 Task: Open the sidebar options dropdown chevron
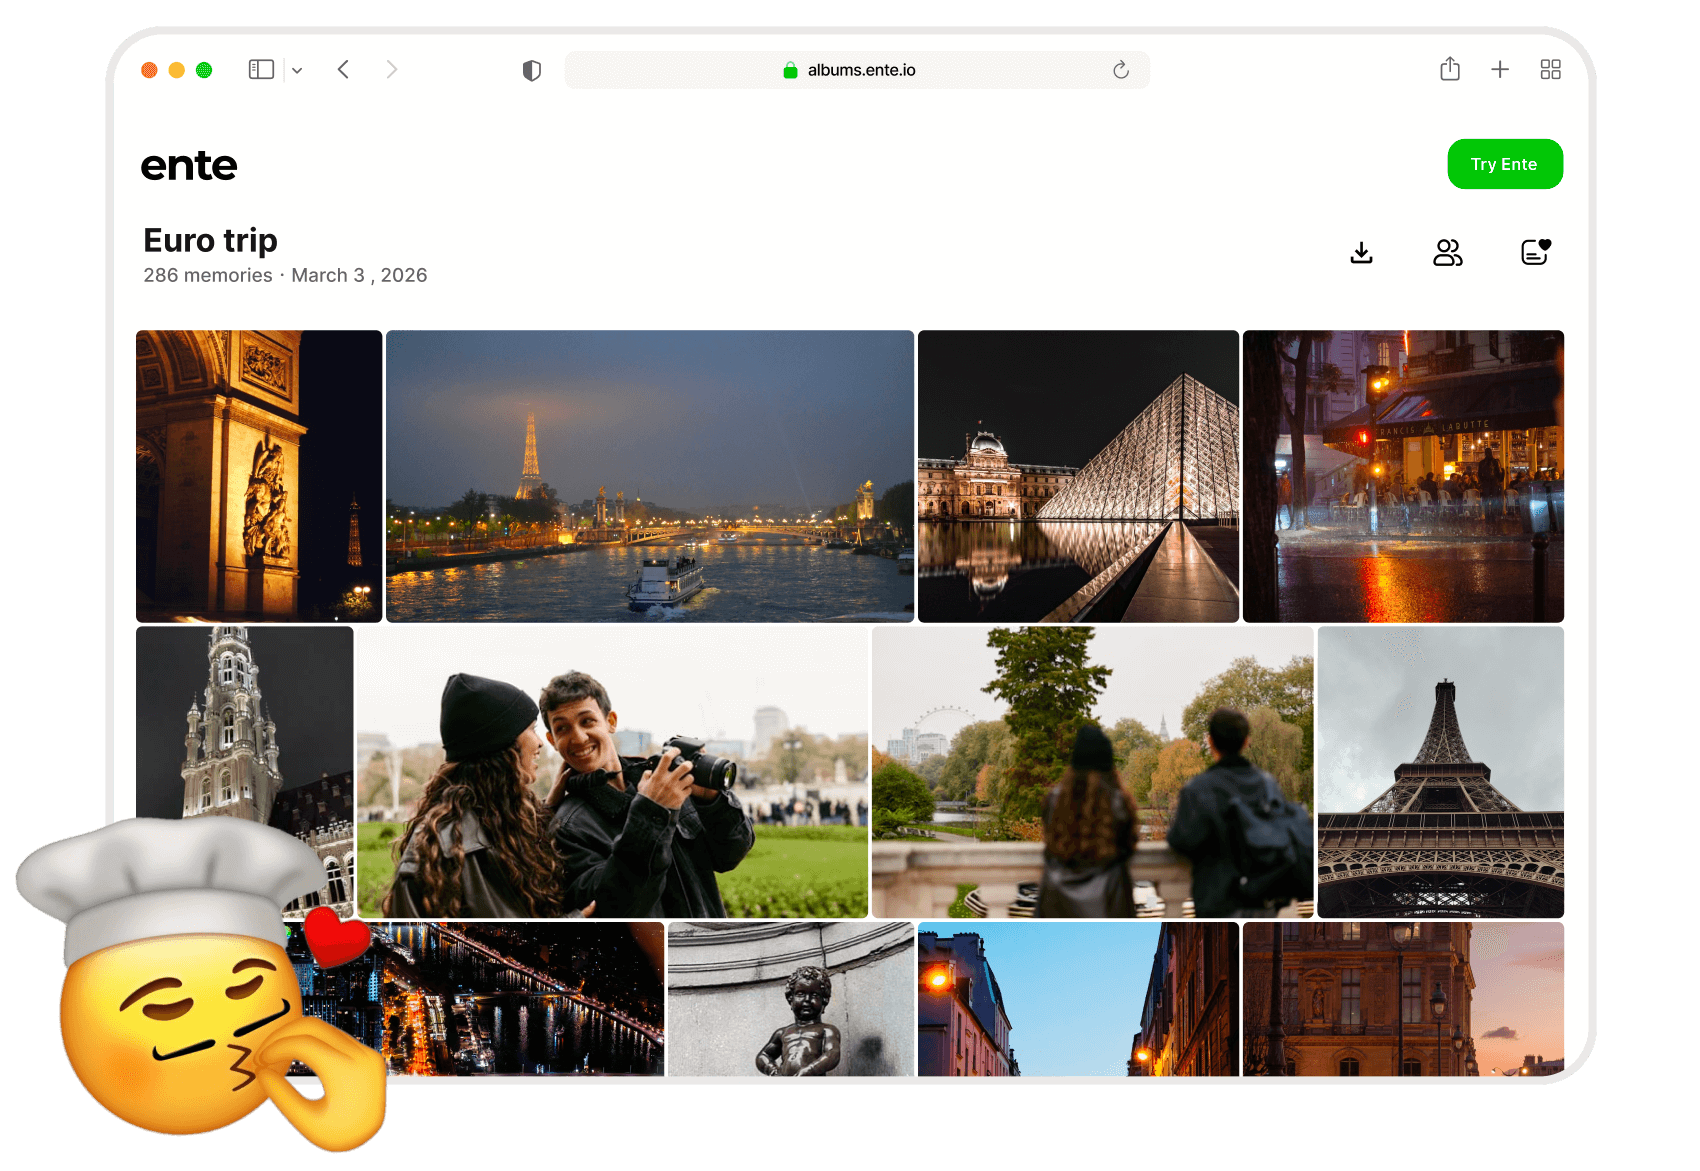pyautogui.click(x=297, y=70)
